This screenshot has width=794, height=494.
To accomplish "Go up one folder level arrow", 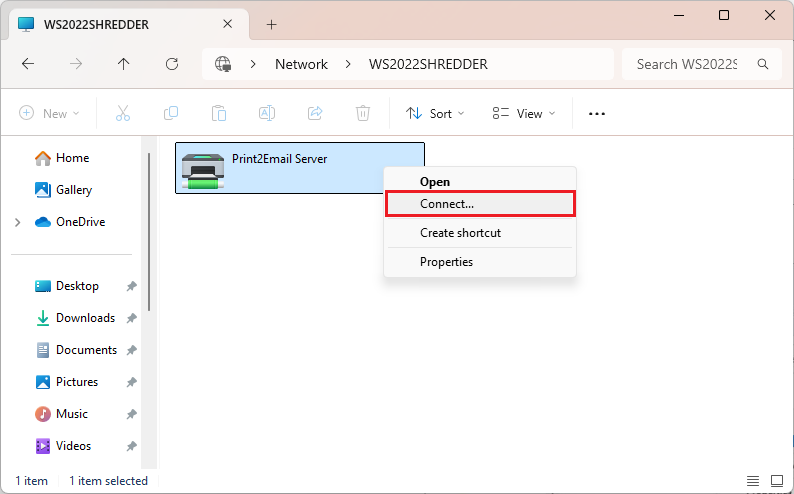I will click(123, 64).
